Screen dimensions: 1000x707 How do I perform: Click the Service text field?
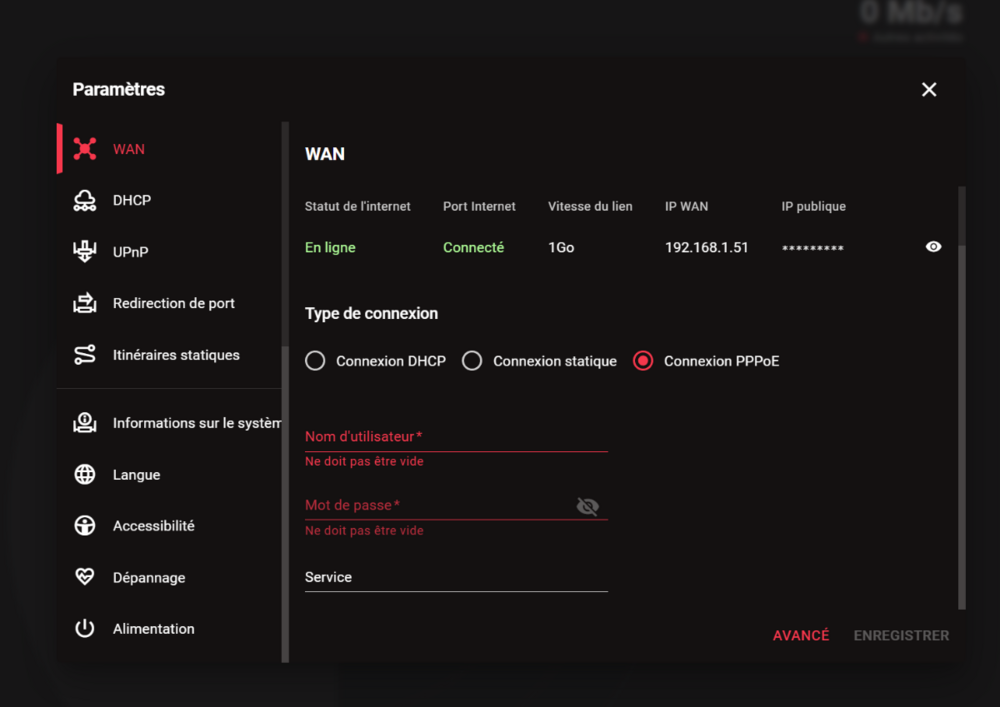click(456, 577)
